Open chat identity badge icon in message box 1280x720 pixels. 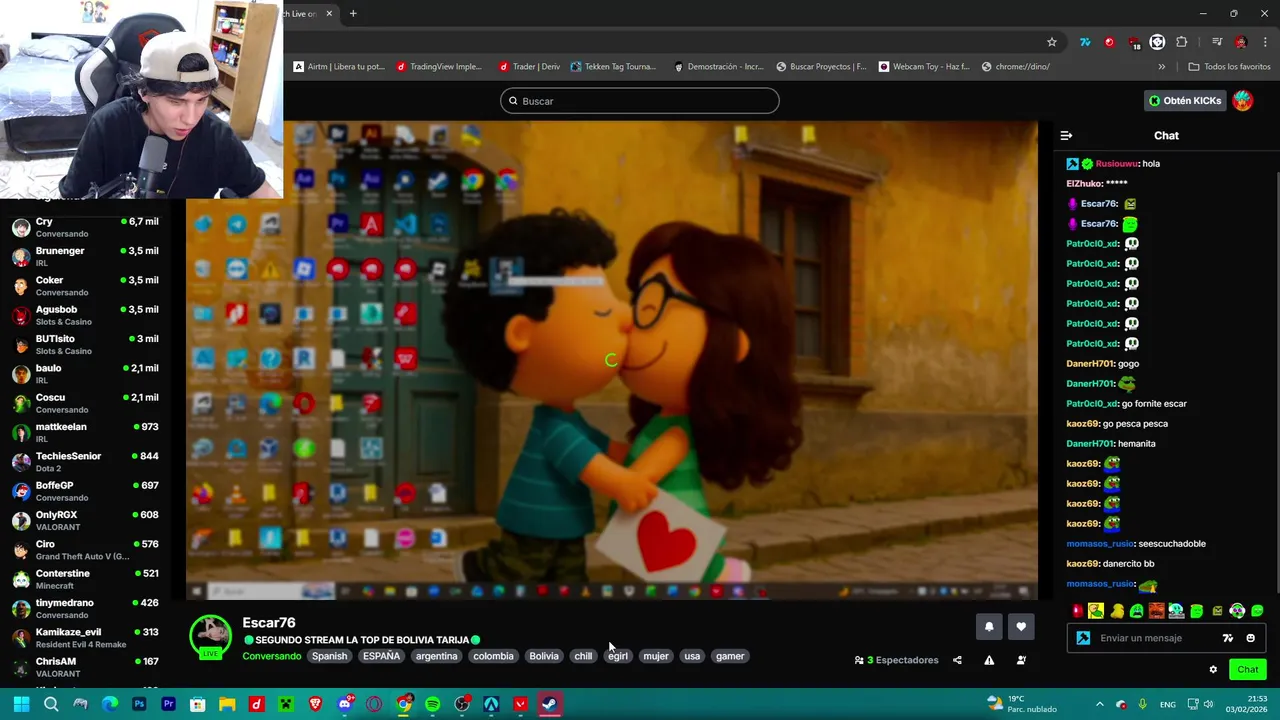(1083, 638)
